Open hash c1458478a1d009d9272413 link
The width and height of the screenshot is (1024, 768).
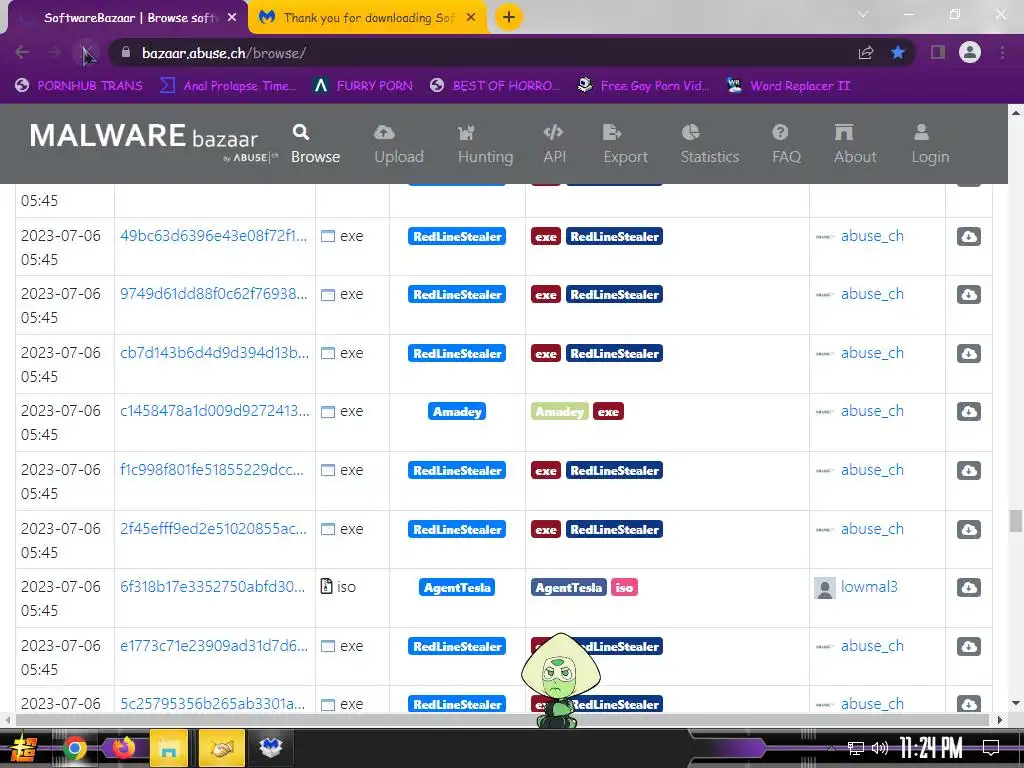coord(215,411)
